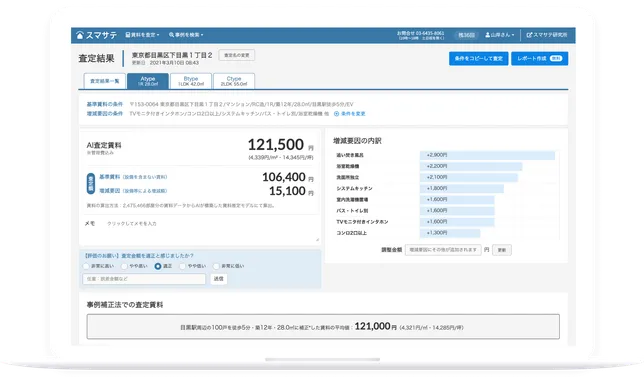
Task: Open the 山岸さん user account dropdown
Action: [x=499, y=35]
